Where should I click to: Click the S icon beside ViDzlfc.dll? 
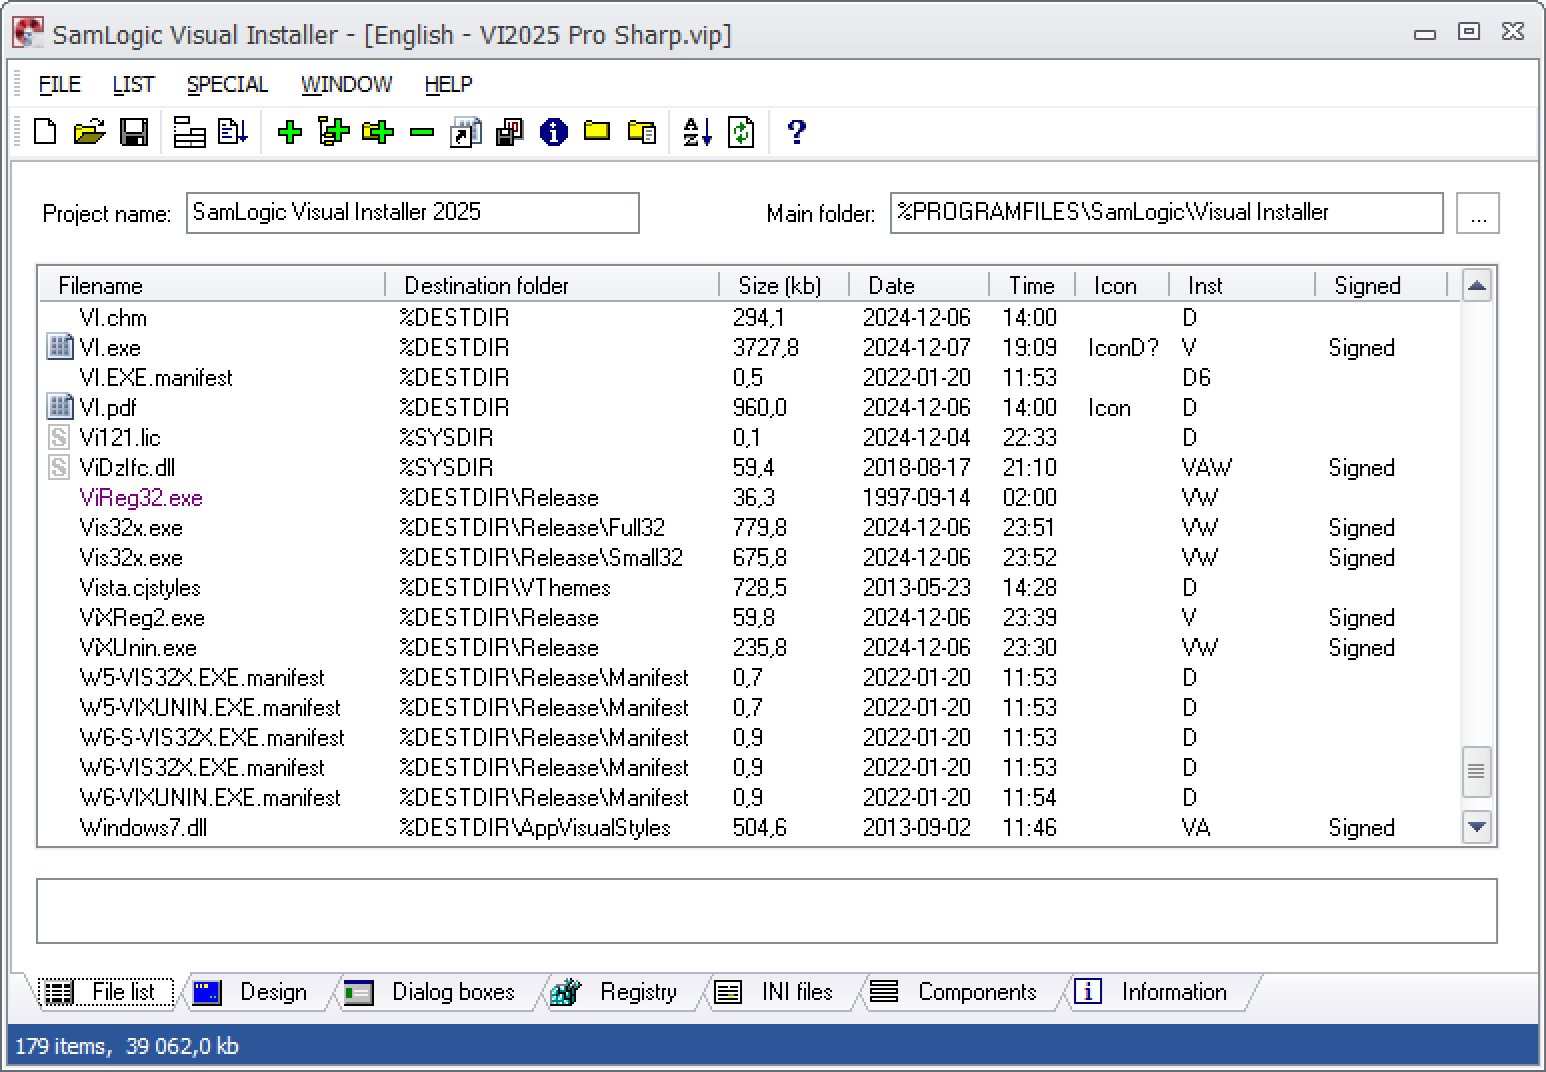[x=60, y=467]
